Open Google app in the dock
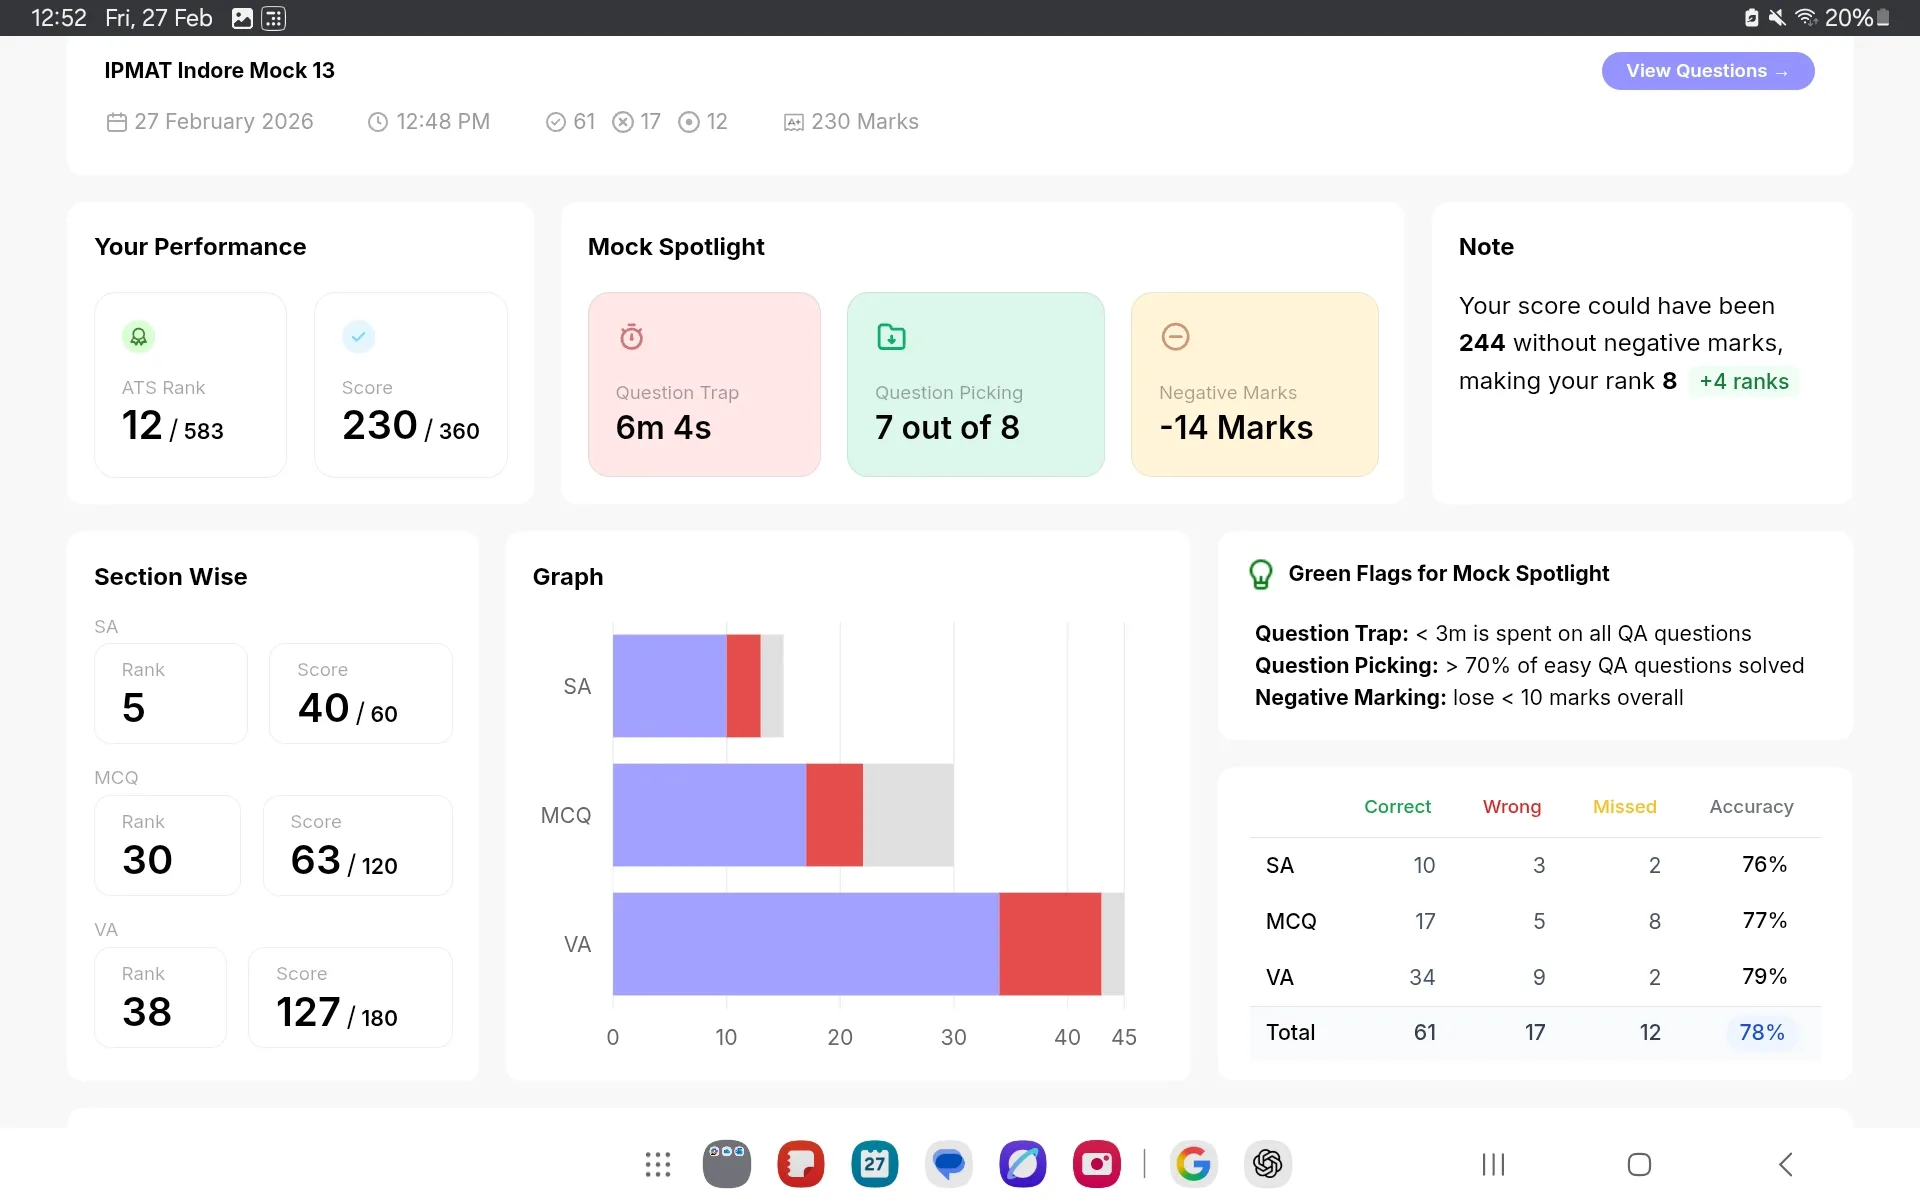This screenshot has width=1920, height=1200. (x=1193, y=1164)
